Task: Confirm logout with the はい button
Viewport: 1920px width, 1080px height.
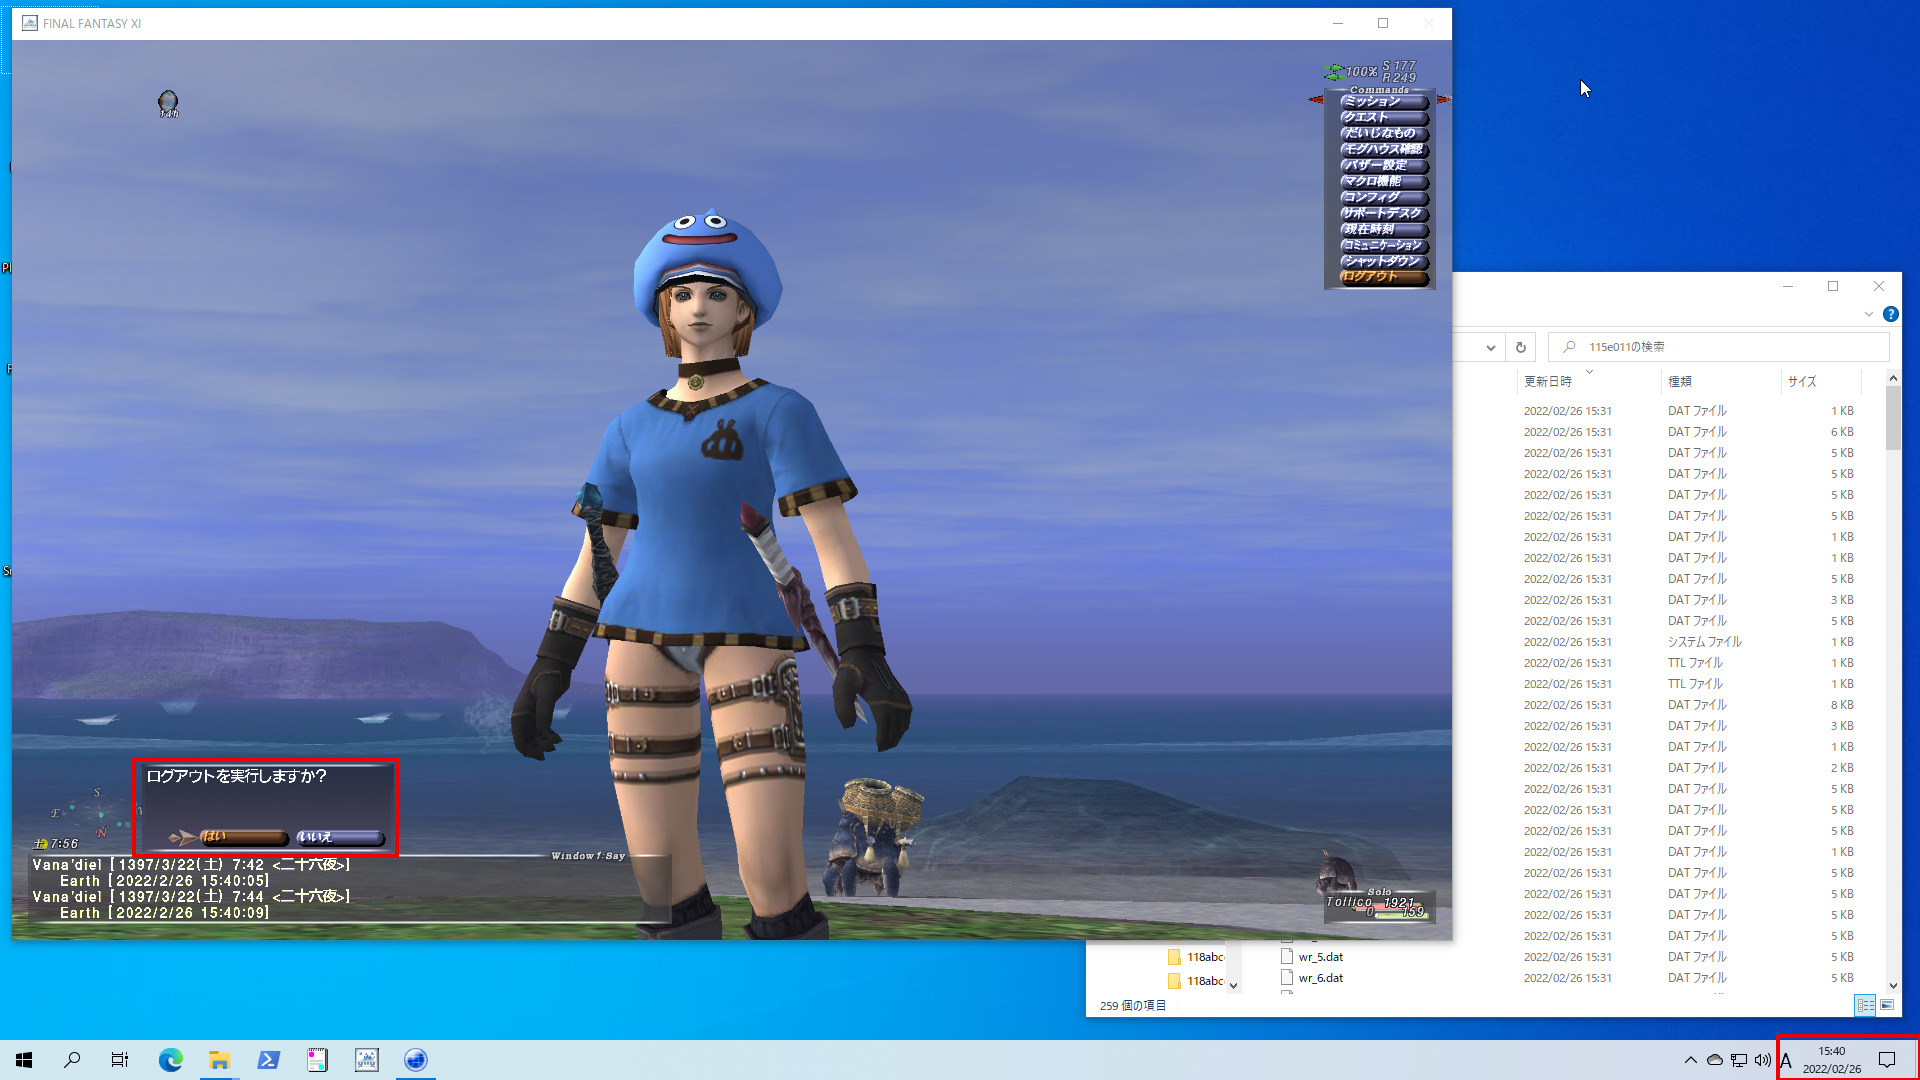Action: coord(244,838)
